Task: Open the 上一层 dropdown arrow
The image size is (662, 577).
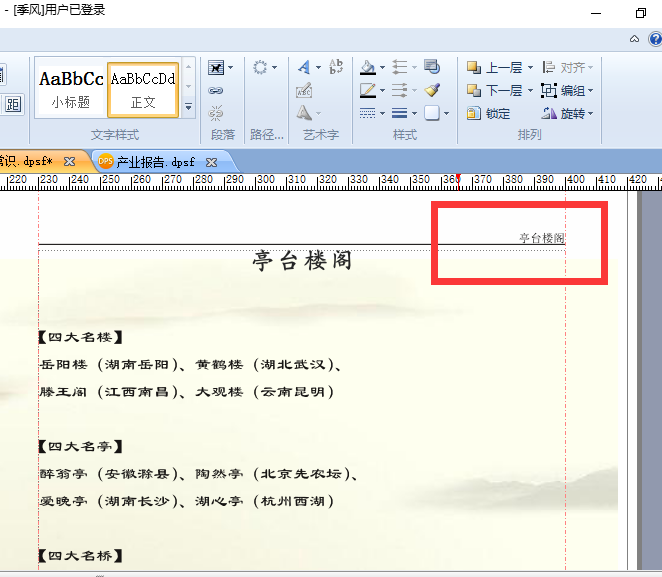Action: click(x=530, y=68)
